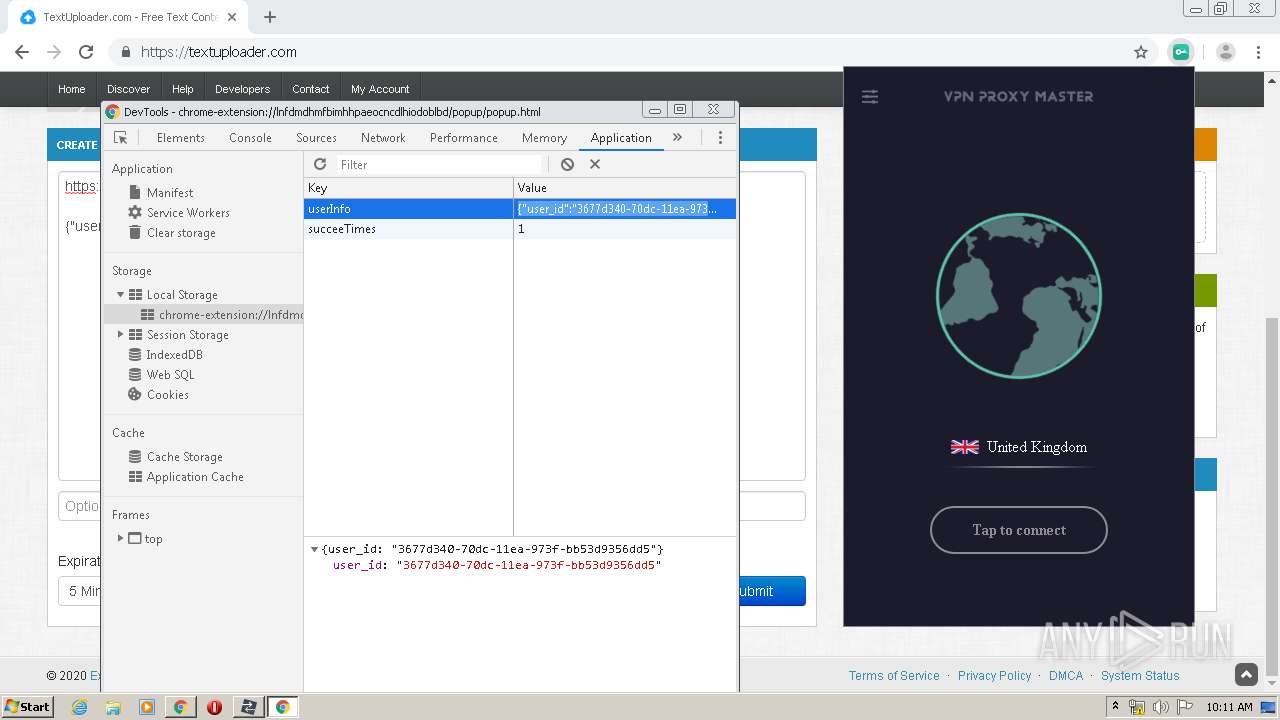
Task: Click Tap to connect button
Action: tap(1019, 530)
